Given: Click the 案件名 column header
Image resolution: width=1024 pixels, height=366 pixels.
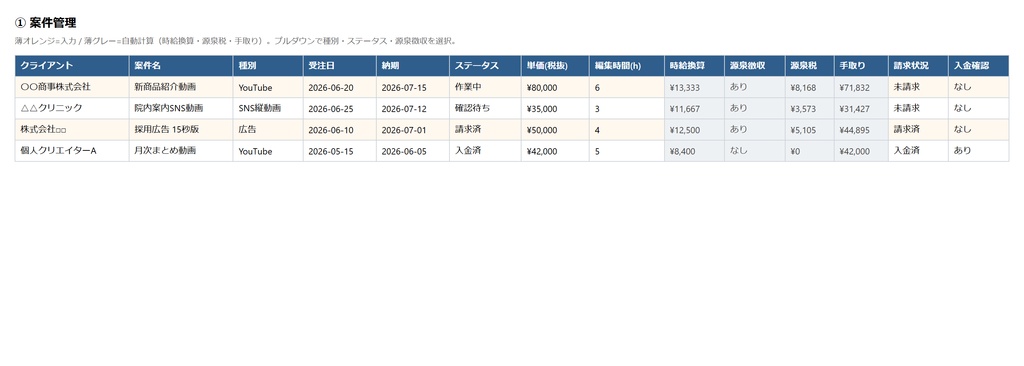Looking at the screenshot, I should tap(181, 66).
